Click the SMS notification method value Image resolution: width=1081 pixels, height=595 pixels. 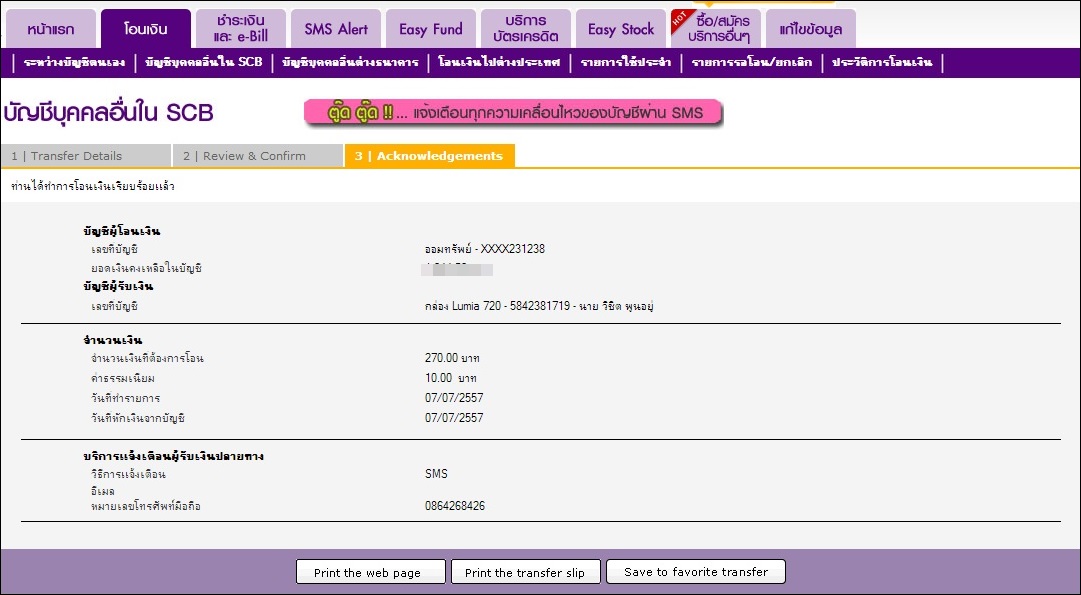point(436,474)
